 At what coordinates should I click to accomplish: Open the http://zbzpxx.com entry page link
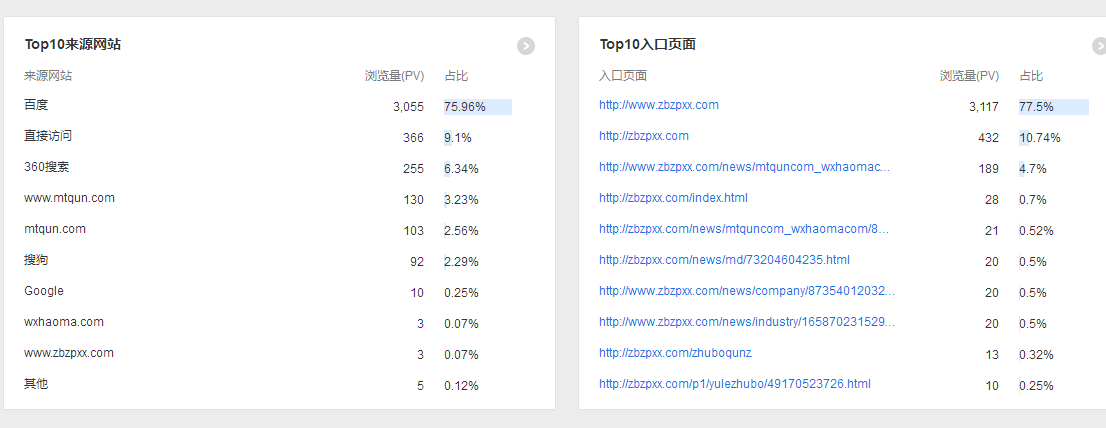click(x=643, y=136)
